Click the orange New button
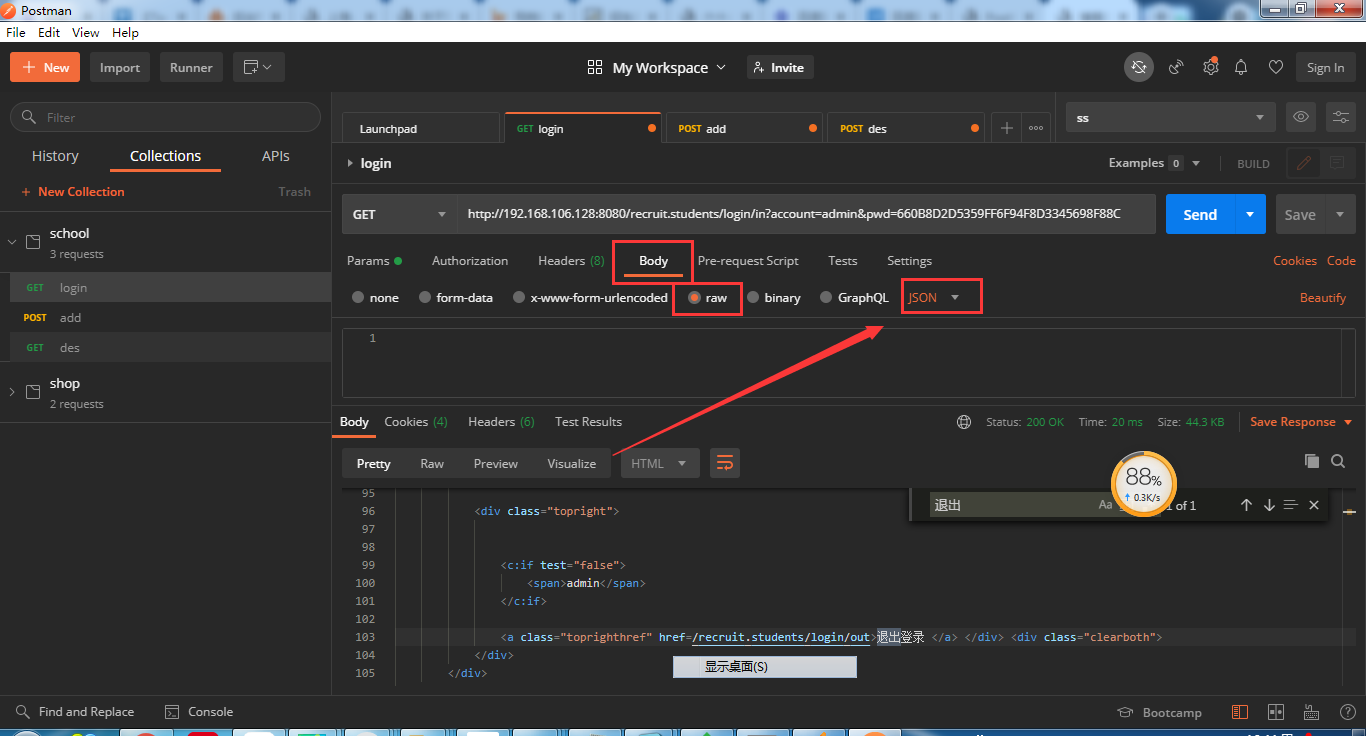 pos(45,67)
